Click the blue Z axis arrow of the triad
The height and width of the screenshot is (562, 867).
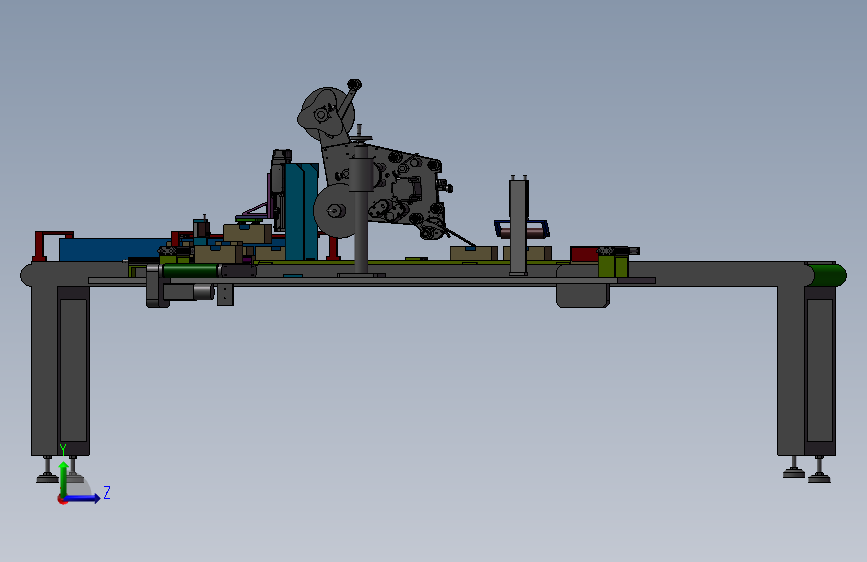(83, 498)
